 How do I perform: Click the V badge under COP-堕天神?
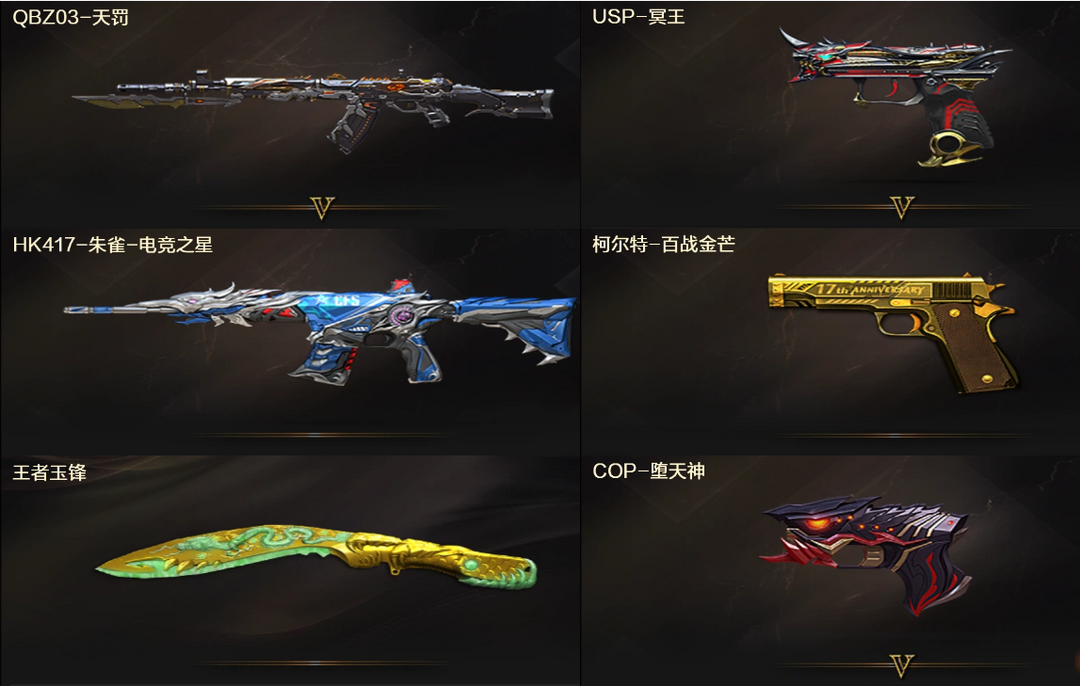tap(902, 665)
